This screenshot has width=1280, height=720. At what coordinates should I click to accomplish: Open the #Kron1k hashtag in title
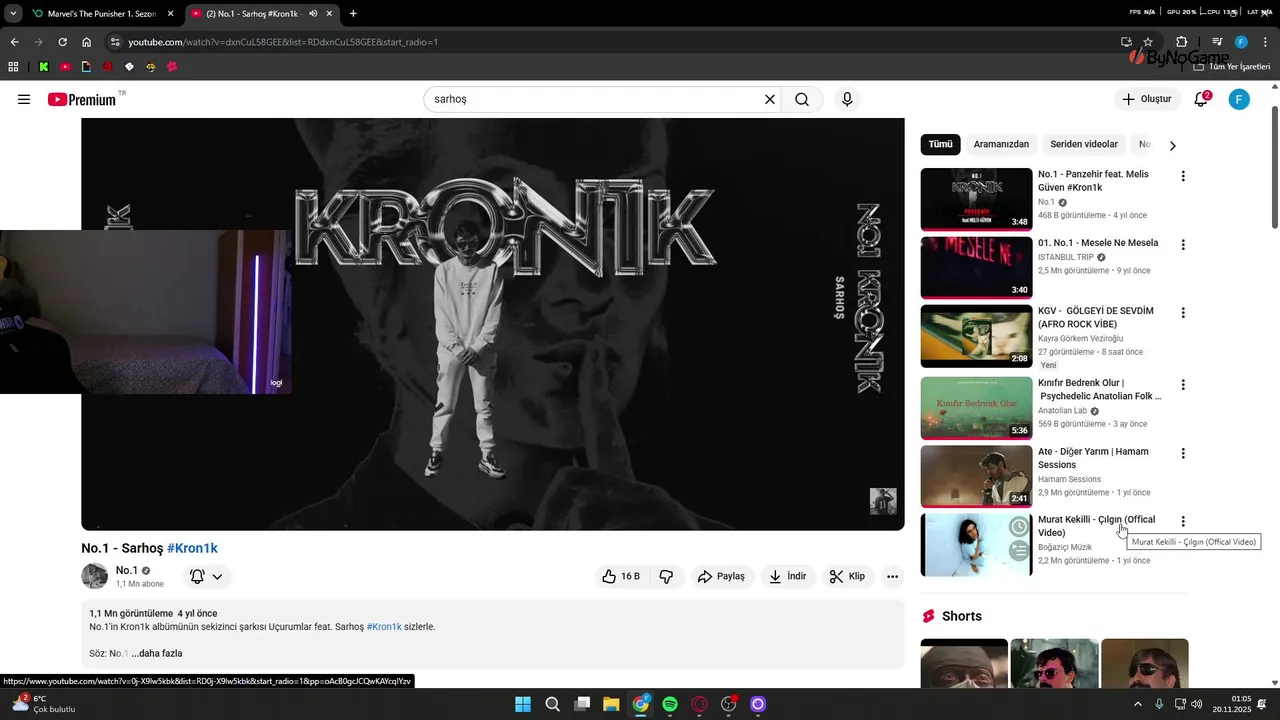point(192,548)
